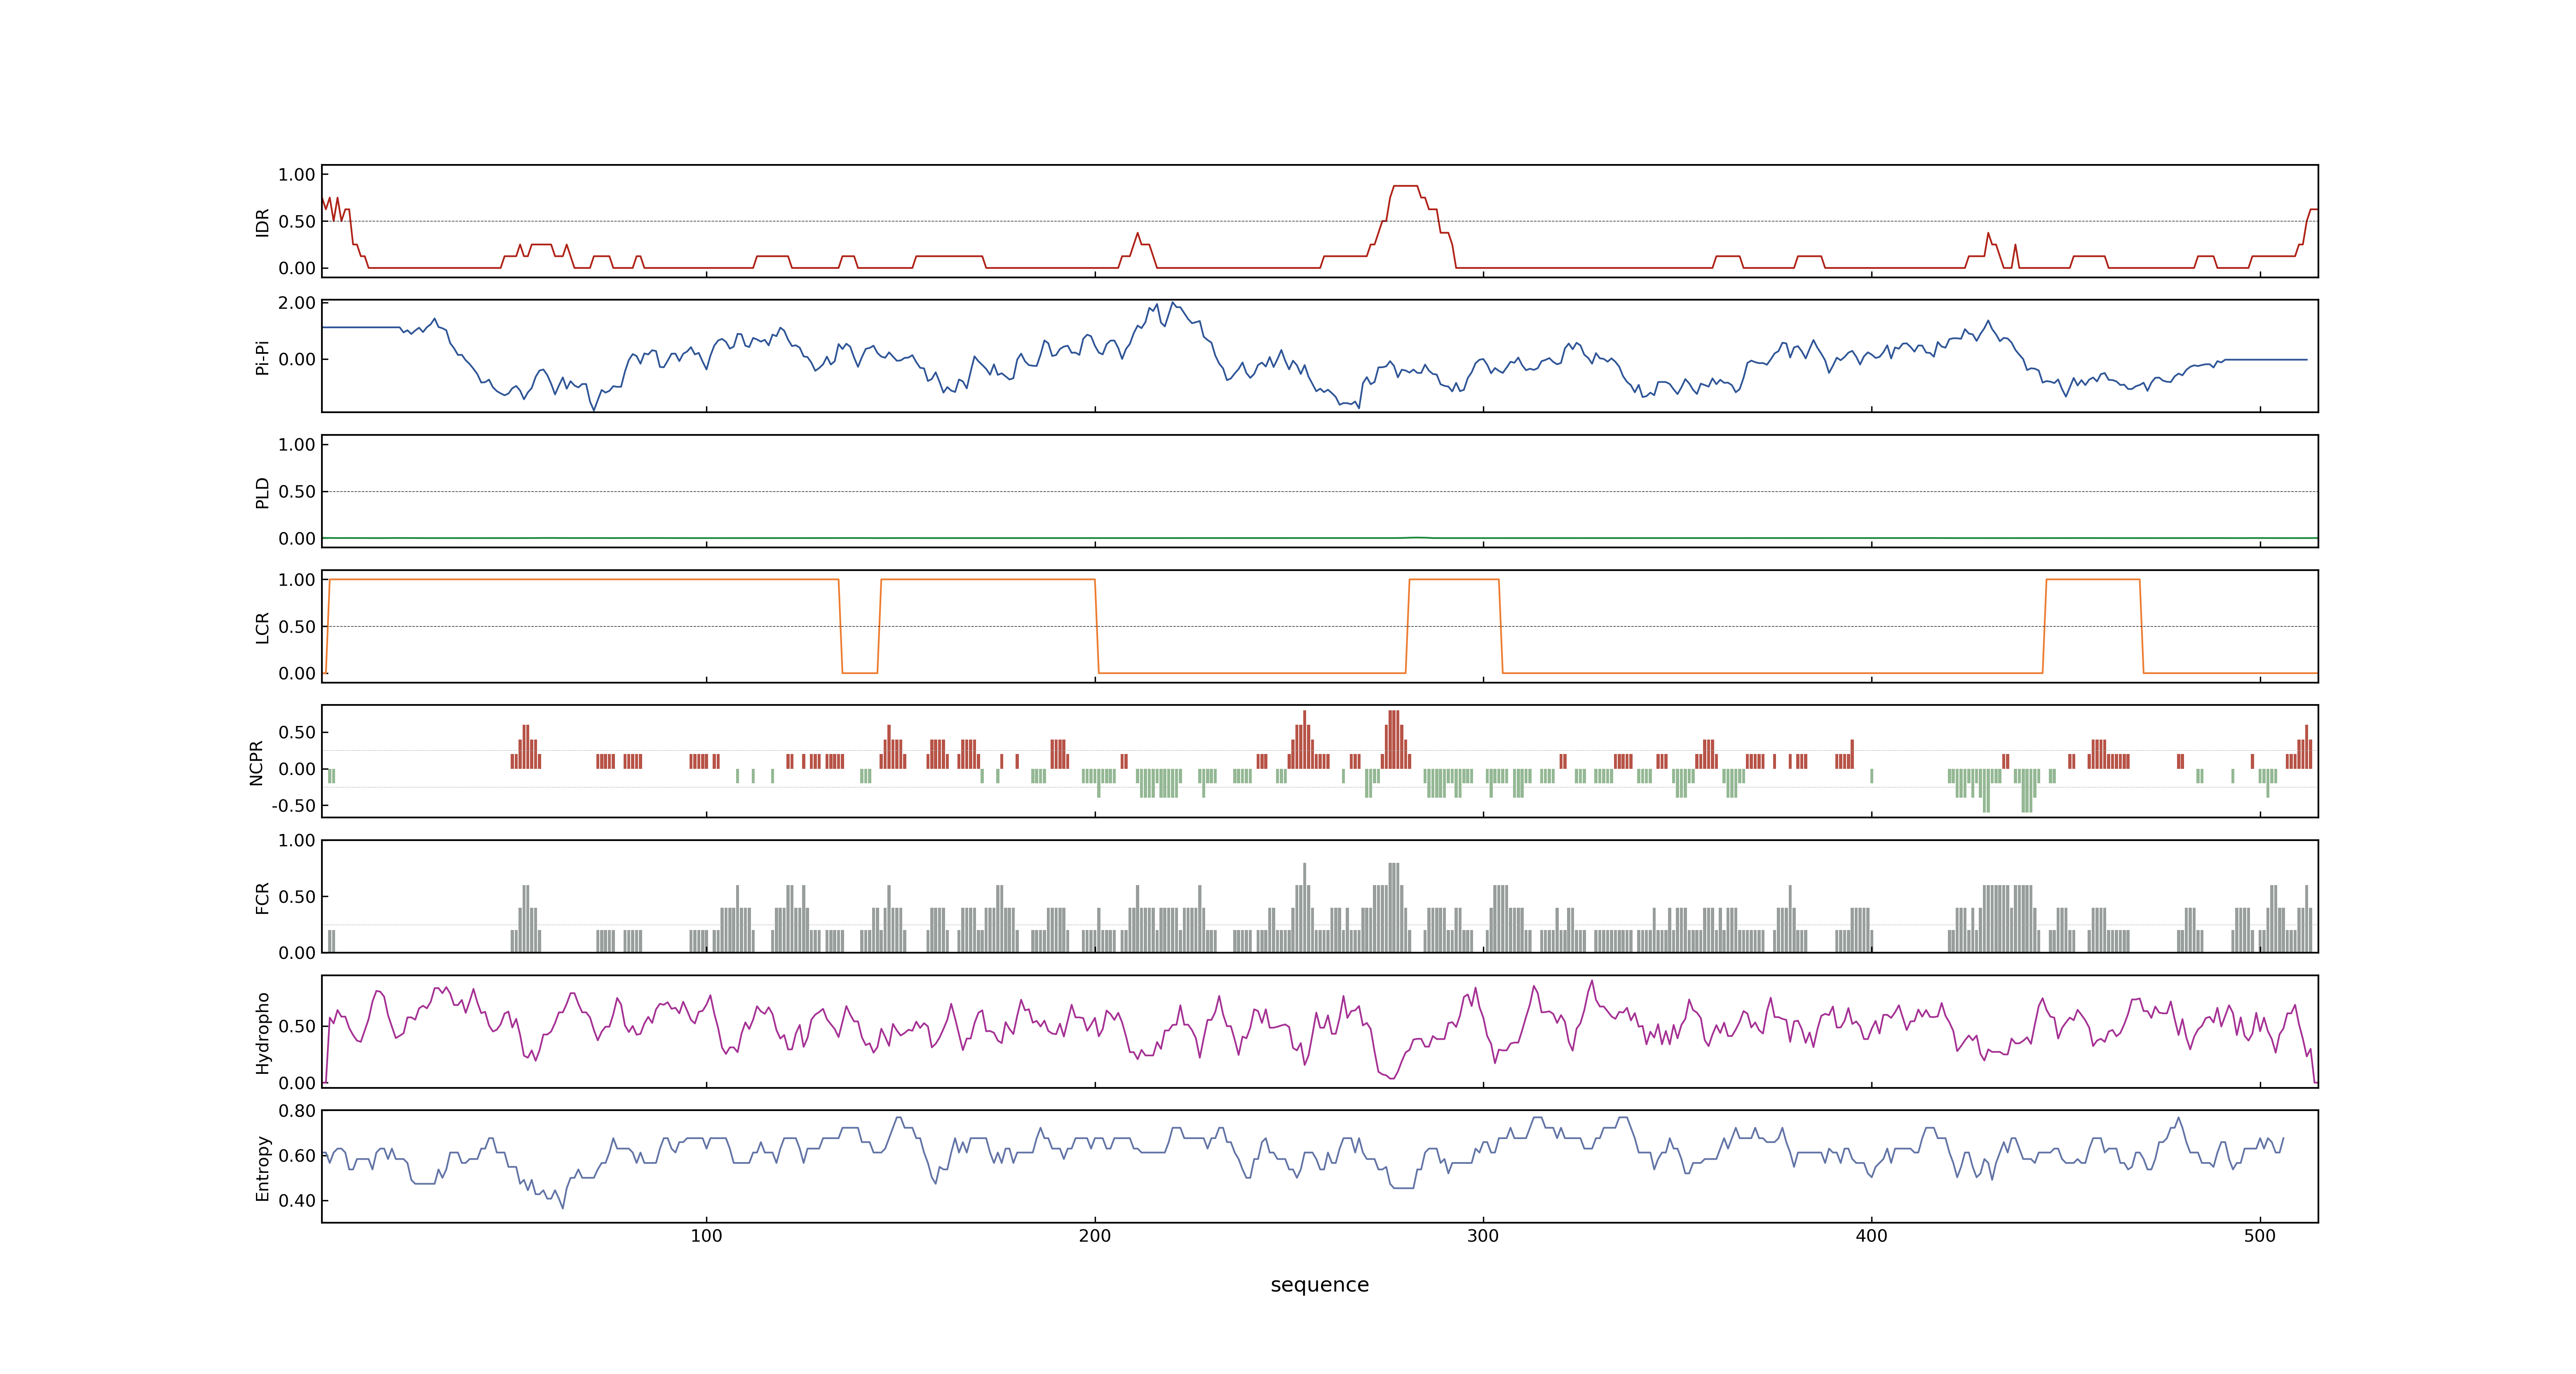Click x-axis tick label 100

click(706, 1236)
